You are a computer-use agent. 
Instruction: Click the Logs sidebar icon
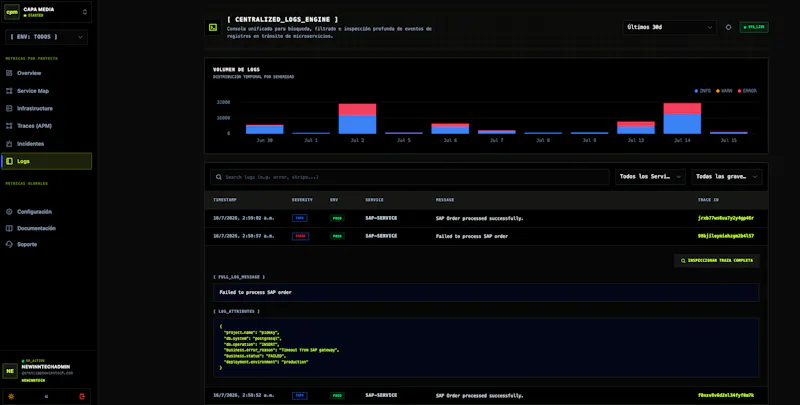[x=9, y=161]
